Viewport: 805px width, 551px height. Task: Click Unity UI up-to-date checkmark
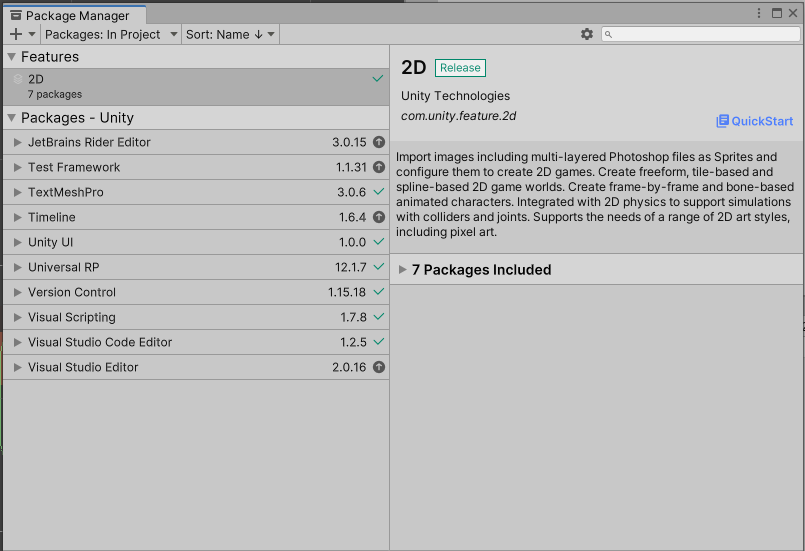click(379, 241)
